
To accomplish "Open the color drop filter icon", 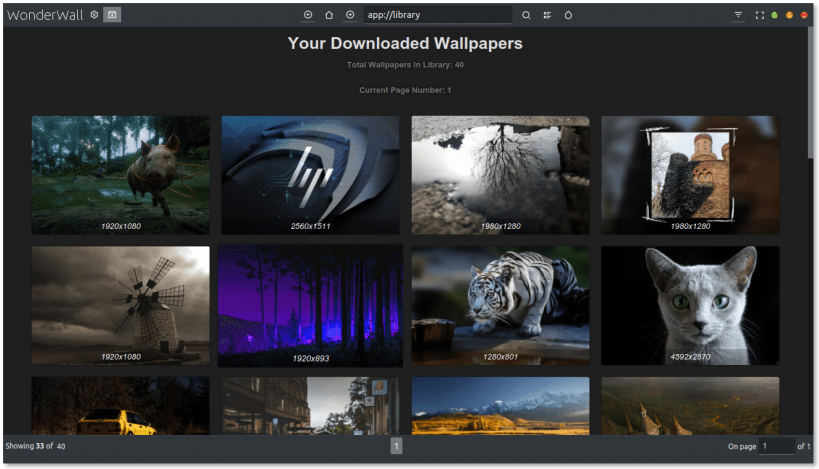I will click(x=568, y=15).
